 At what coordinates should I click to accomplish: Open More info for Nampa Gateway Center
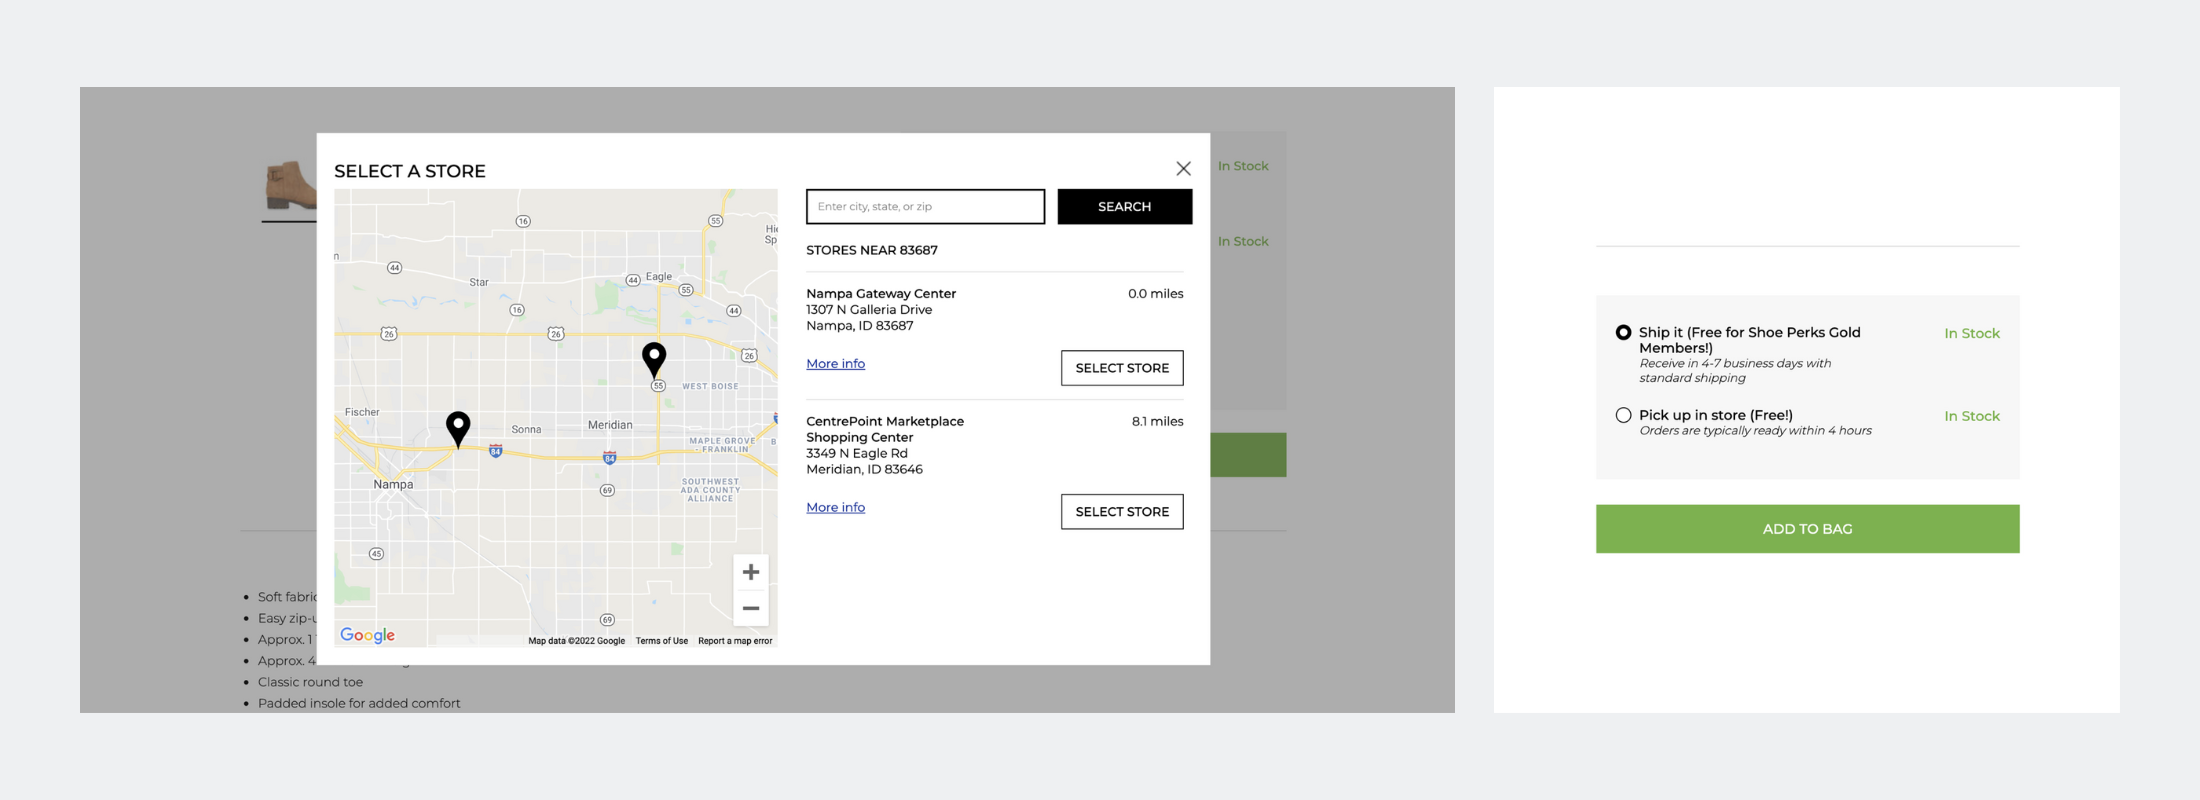pyautogui.click(x=836, y=364)
